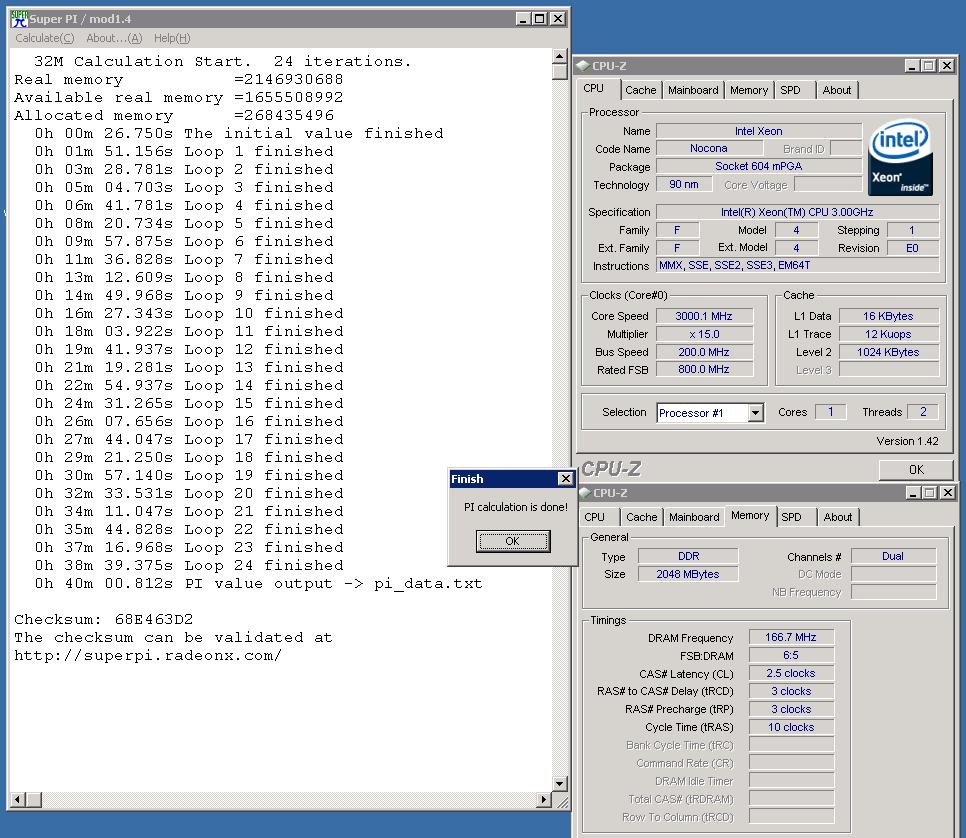Minimize the top CPU-Z window
The height and width of the screenshot is (838, 966).
[x=912, y=65]
